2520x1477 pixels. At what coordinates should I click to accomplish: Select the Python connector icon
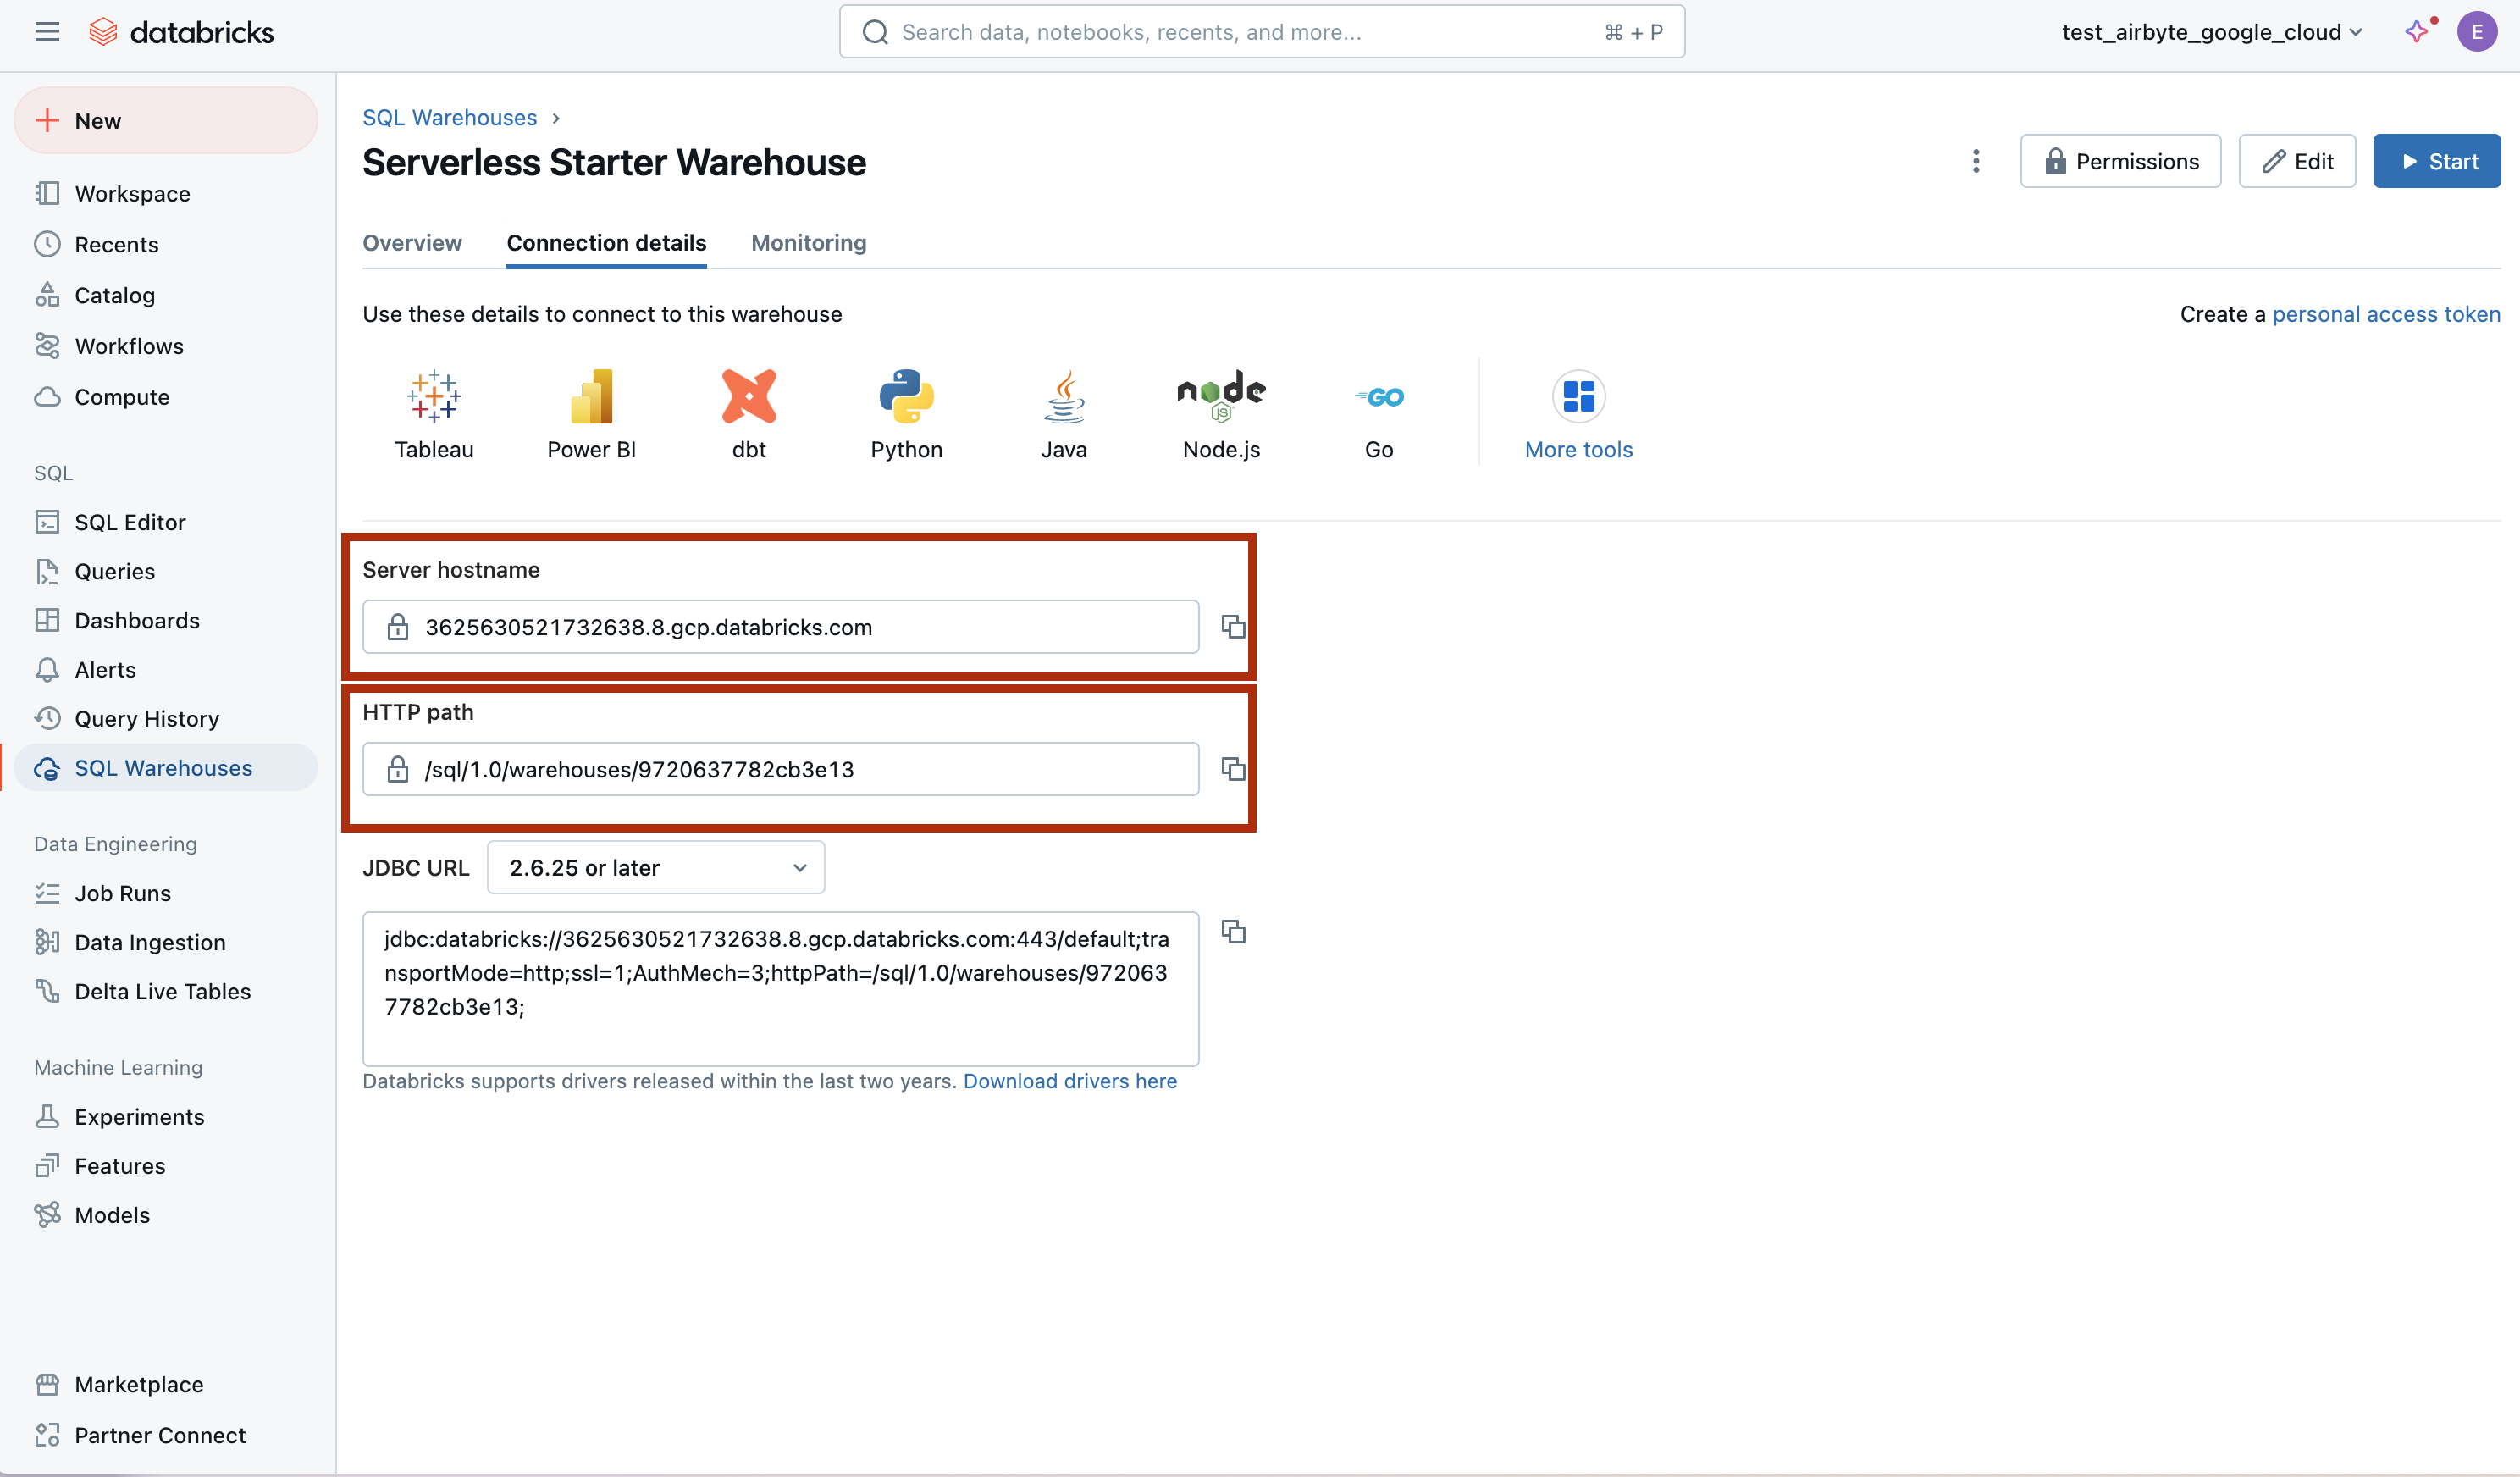click(906, 397)
